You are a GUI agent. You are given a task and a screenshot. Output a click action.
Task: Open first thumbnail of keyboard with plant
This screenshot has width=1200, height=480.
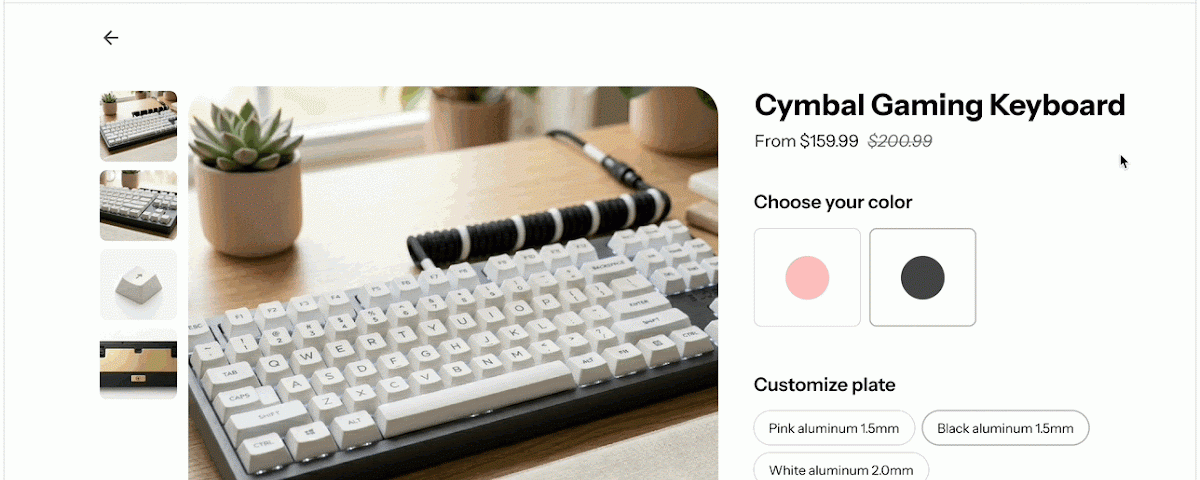tap(138, 126)
